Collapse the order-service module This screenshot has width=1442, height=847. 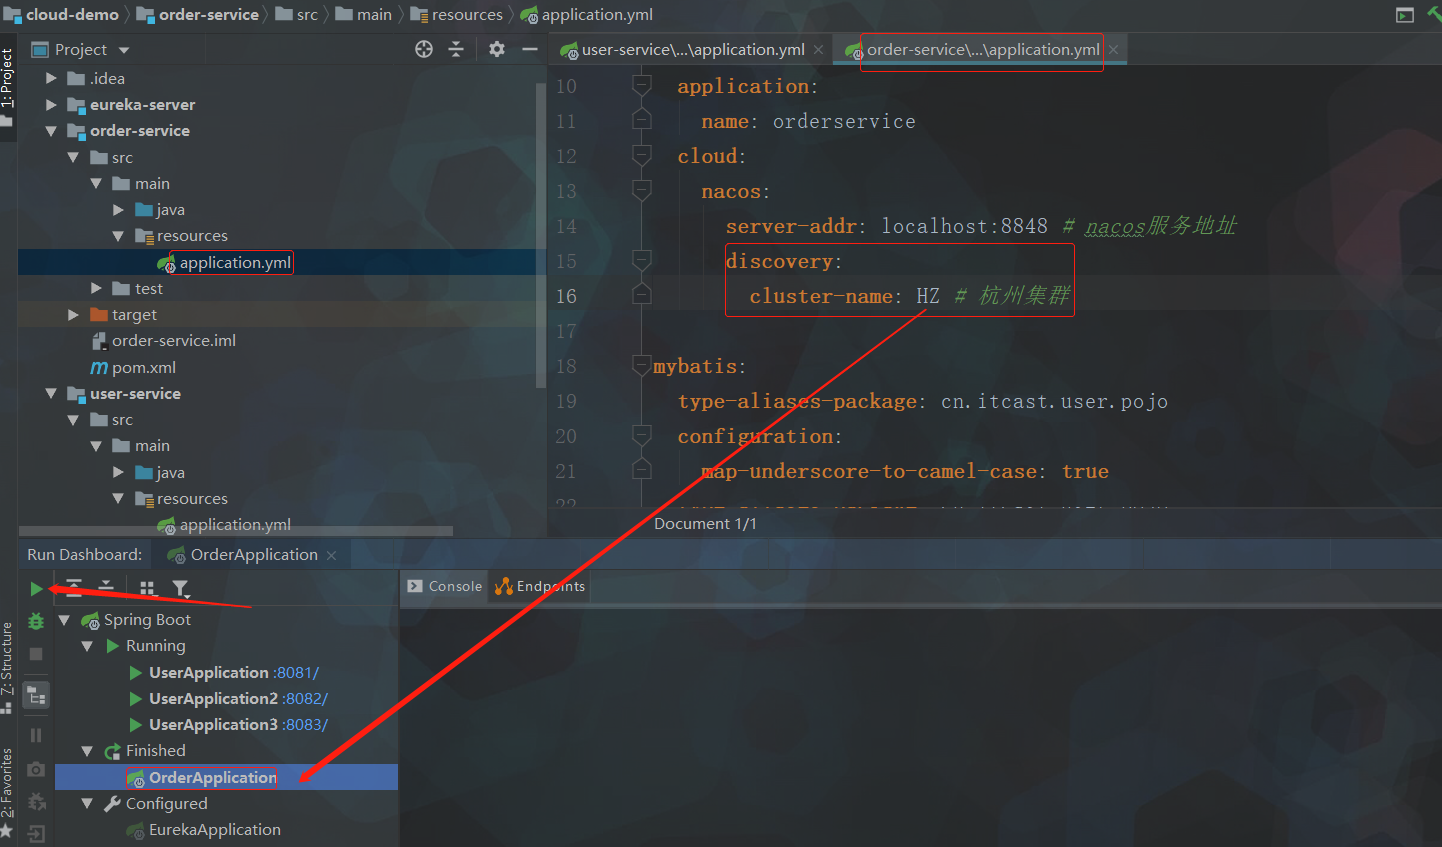click(x=51, y=131)
